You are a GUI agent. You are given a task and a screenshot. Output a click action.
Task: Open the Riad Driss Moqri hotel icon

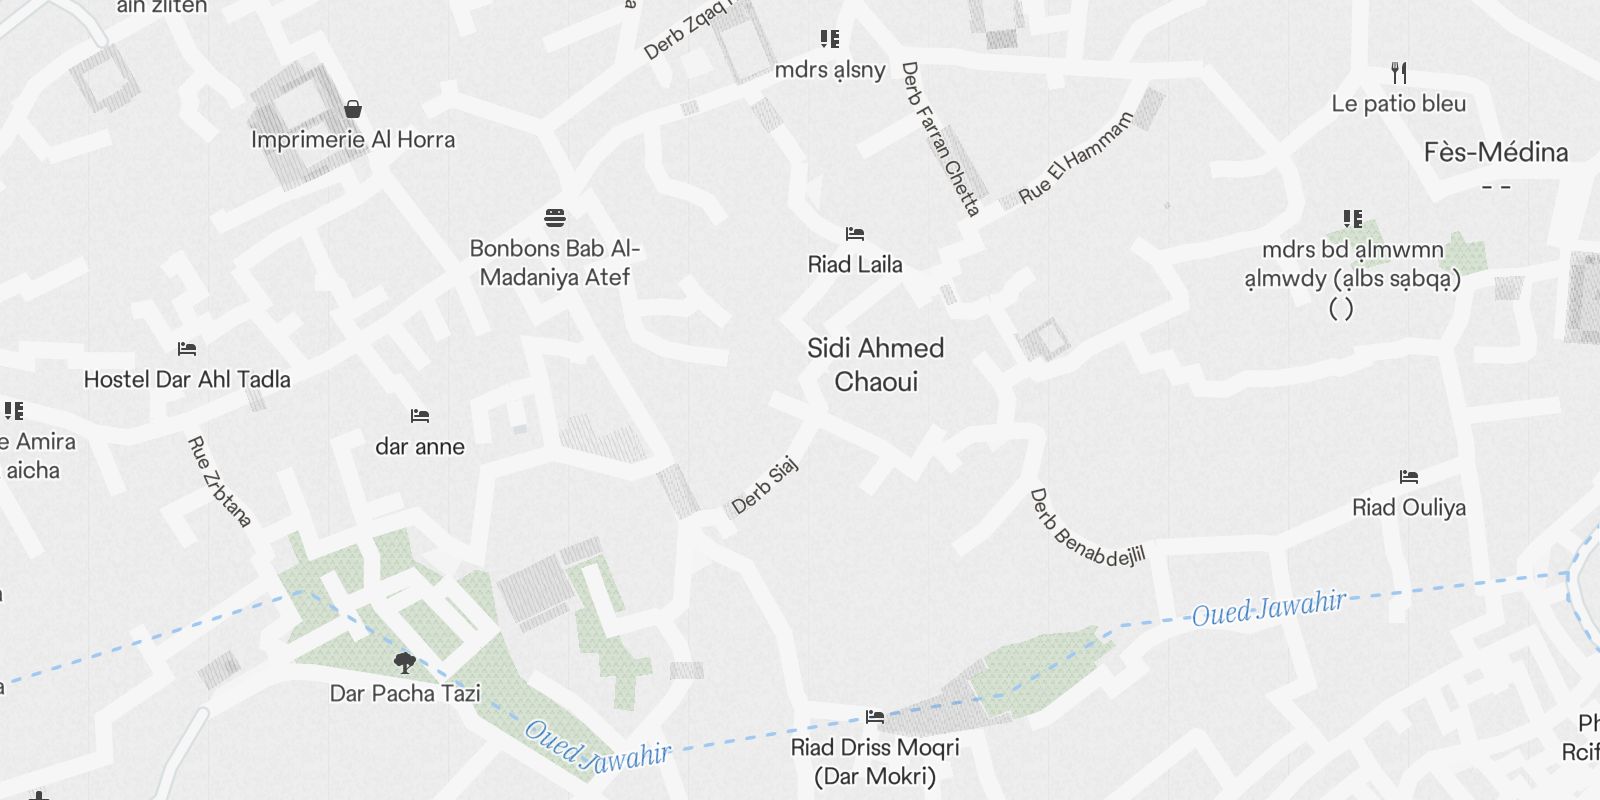[x=875, y=717]
